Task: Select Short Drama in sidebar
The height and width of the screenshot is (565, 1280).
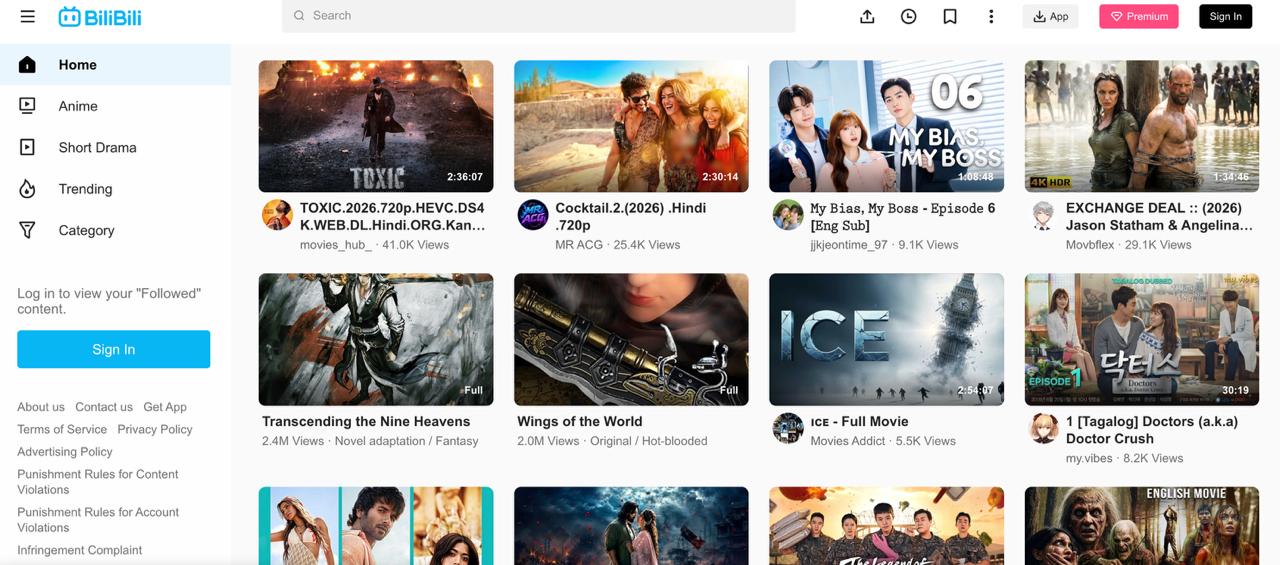Action: (x=115, y=147)
